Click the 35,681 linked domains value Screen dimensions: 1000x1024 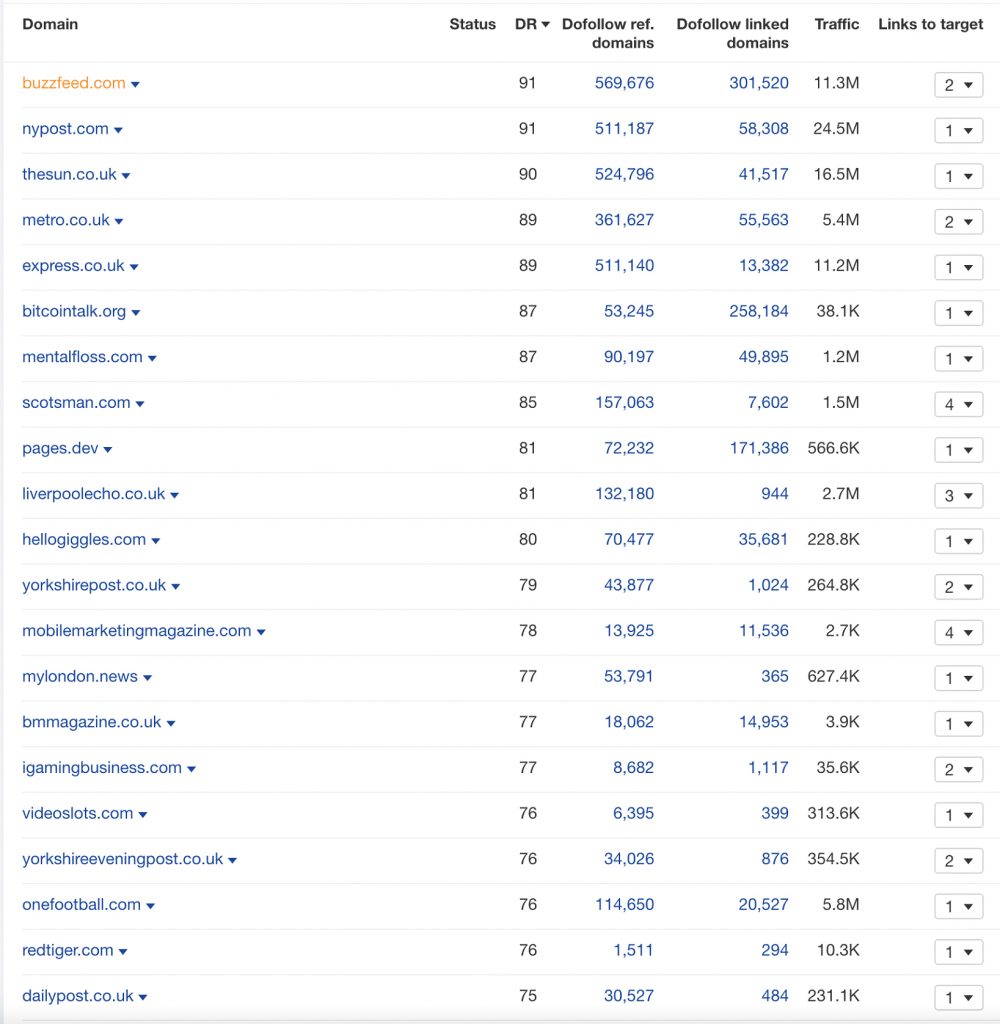coord(764,539)
